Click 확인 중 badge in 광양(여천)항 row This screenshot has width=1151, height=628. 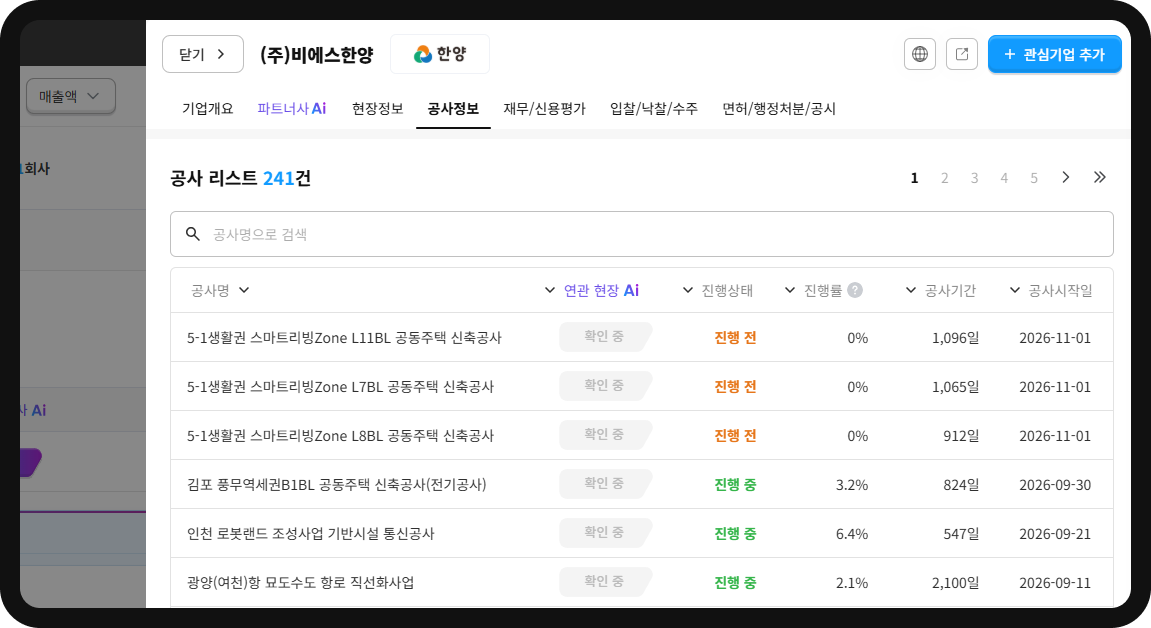point(605,582)
